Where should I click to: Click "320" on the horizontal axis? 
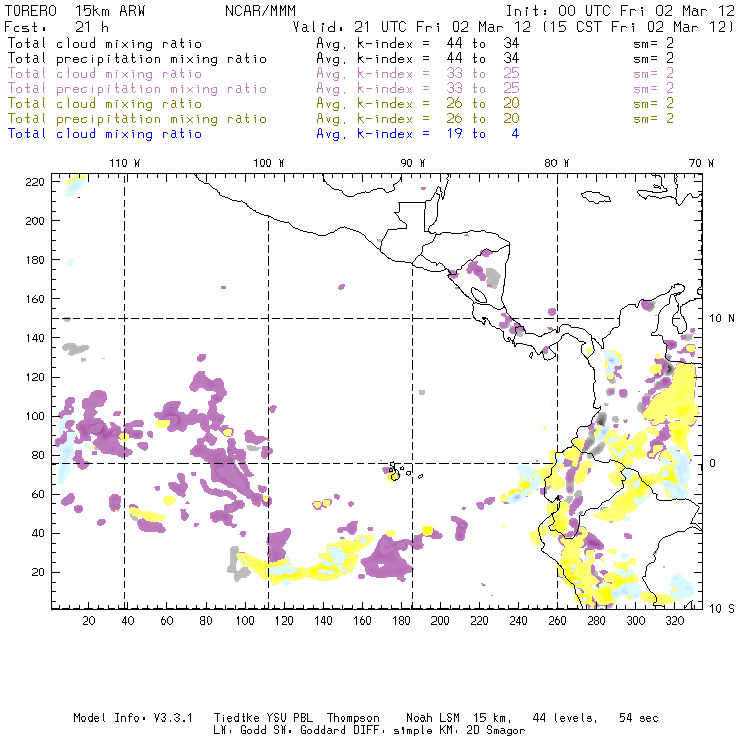(675, 621)
